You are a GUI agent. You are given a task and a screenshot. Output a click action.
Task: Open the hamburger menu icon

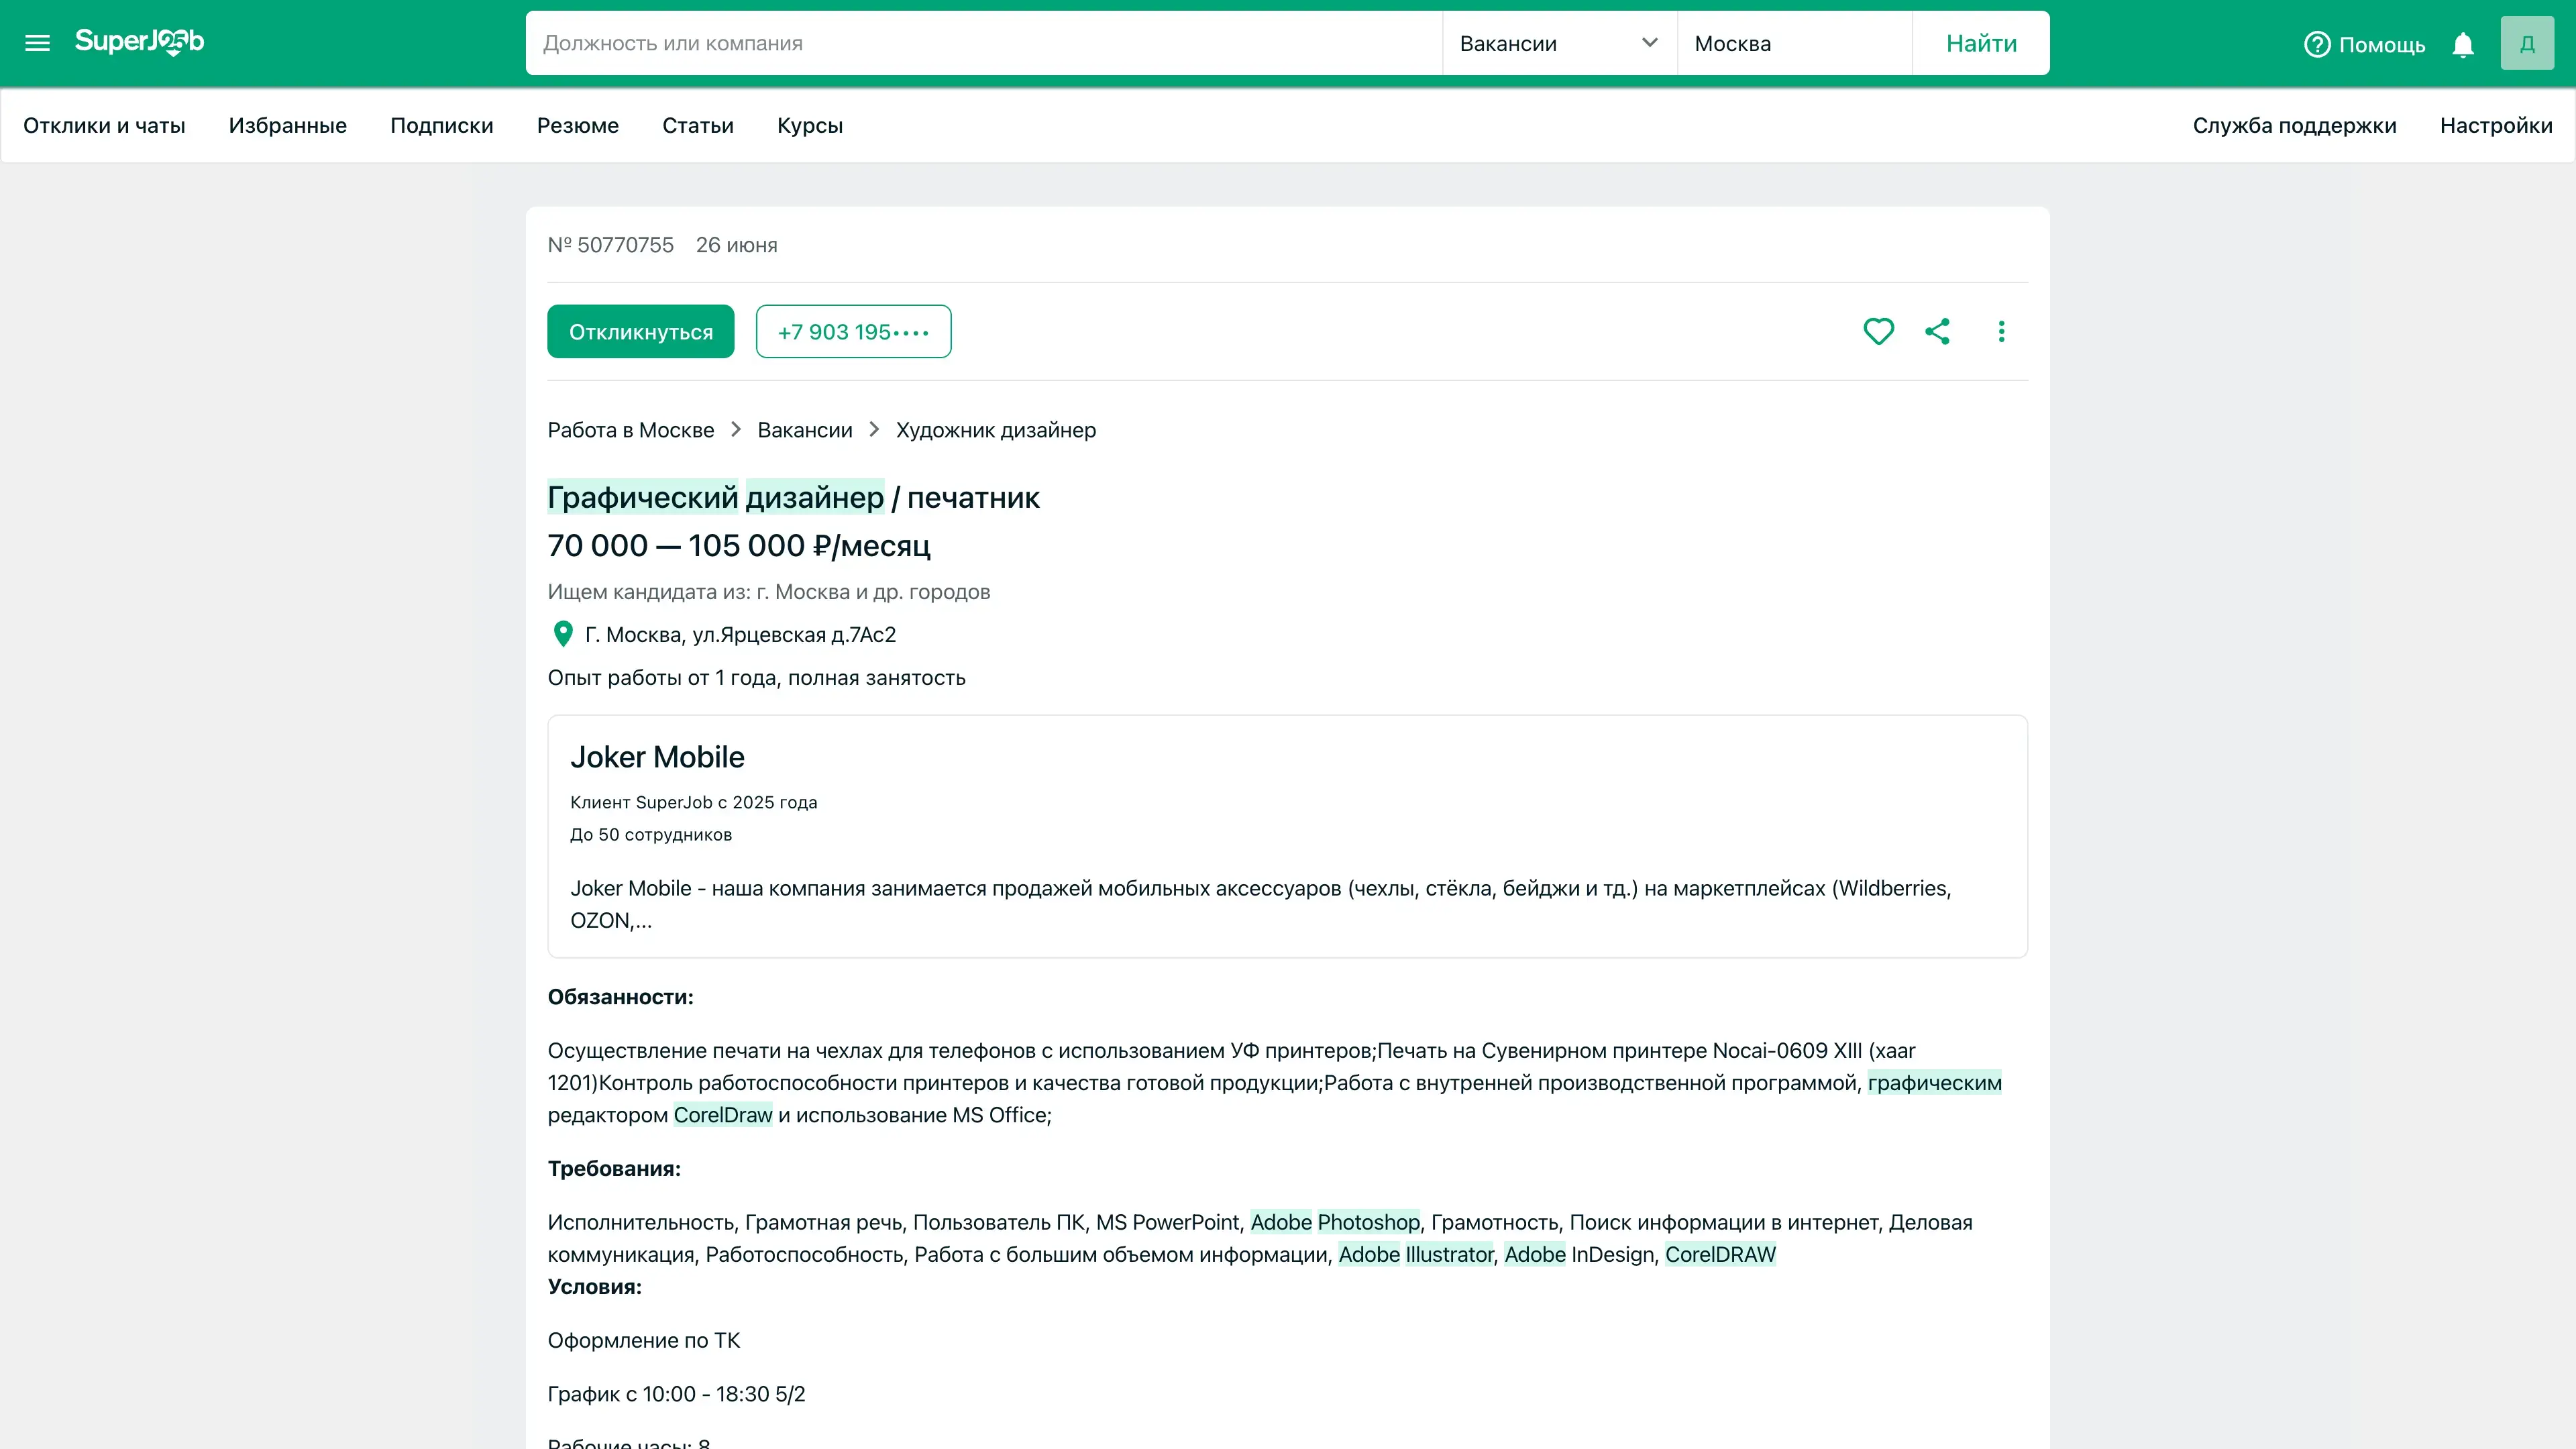(37, 43)
